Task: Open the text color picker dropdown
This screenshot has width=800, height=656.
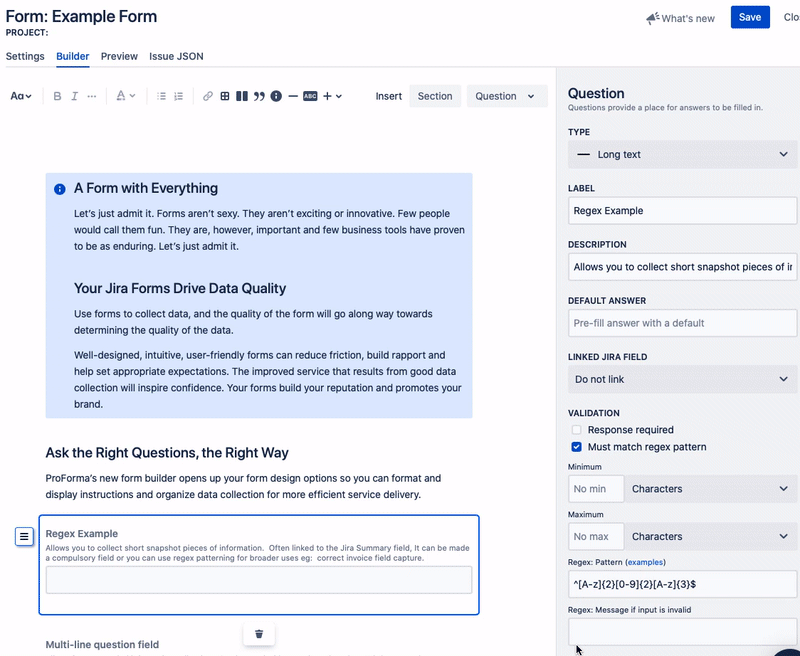Action: click(124, 96)
